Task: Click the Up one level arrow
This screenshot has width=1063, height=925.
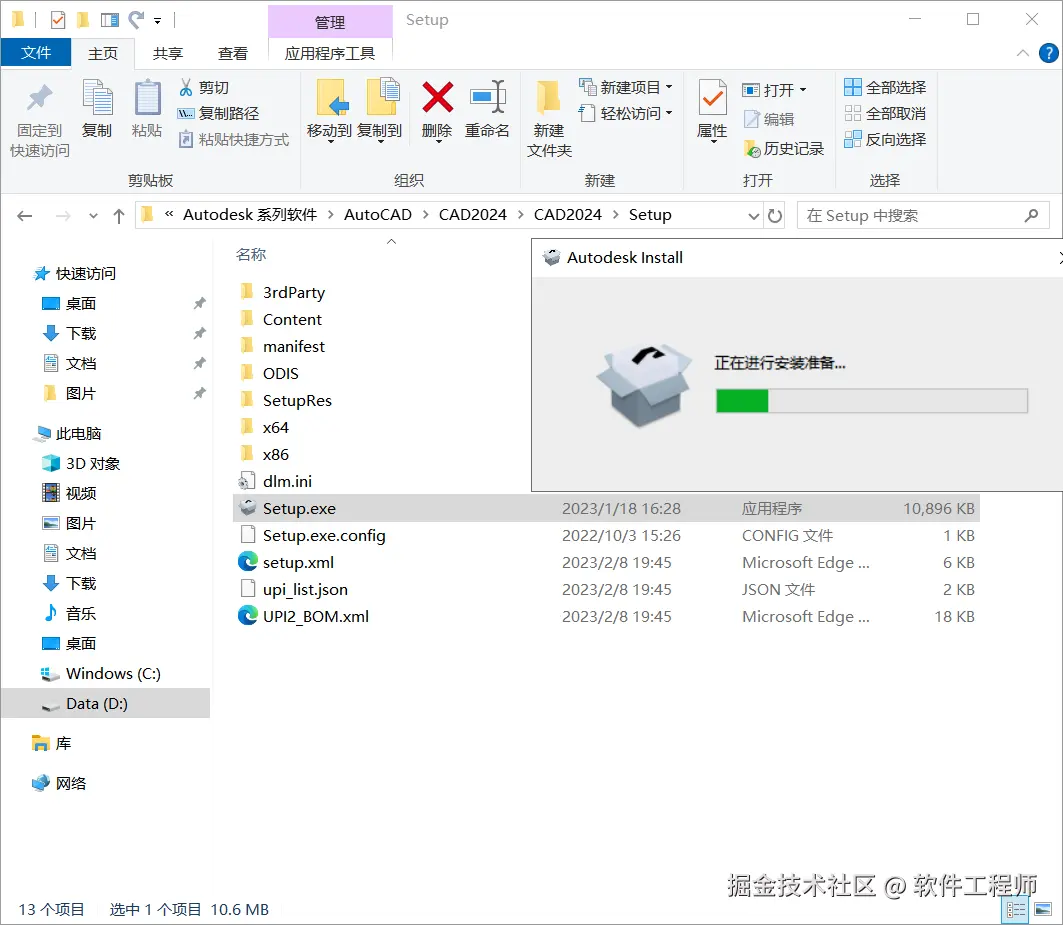Action: 119,216
